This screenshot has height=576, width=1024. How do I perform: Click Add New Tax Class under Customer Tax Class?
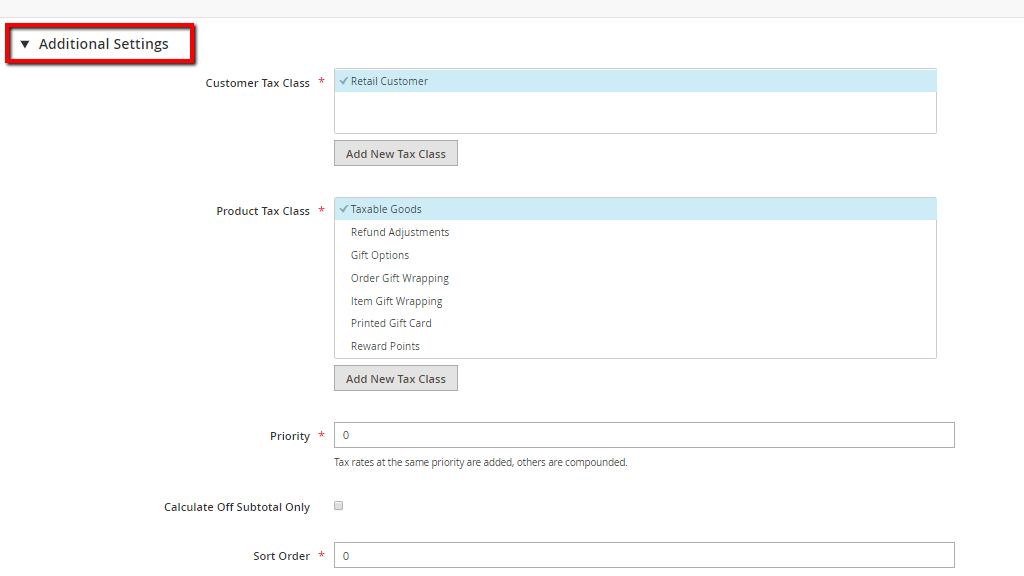(x=395, y=153)
